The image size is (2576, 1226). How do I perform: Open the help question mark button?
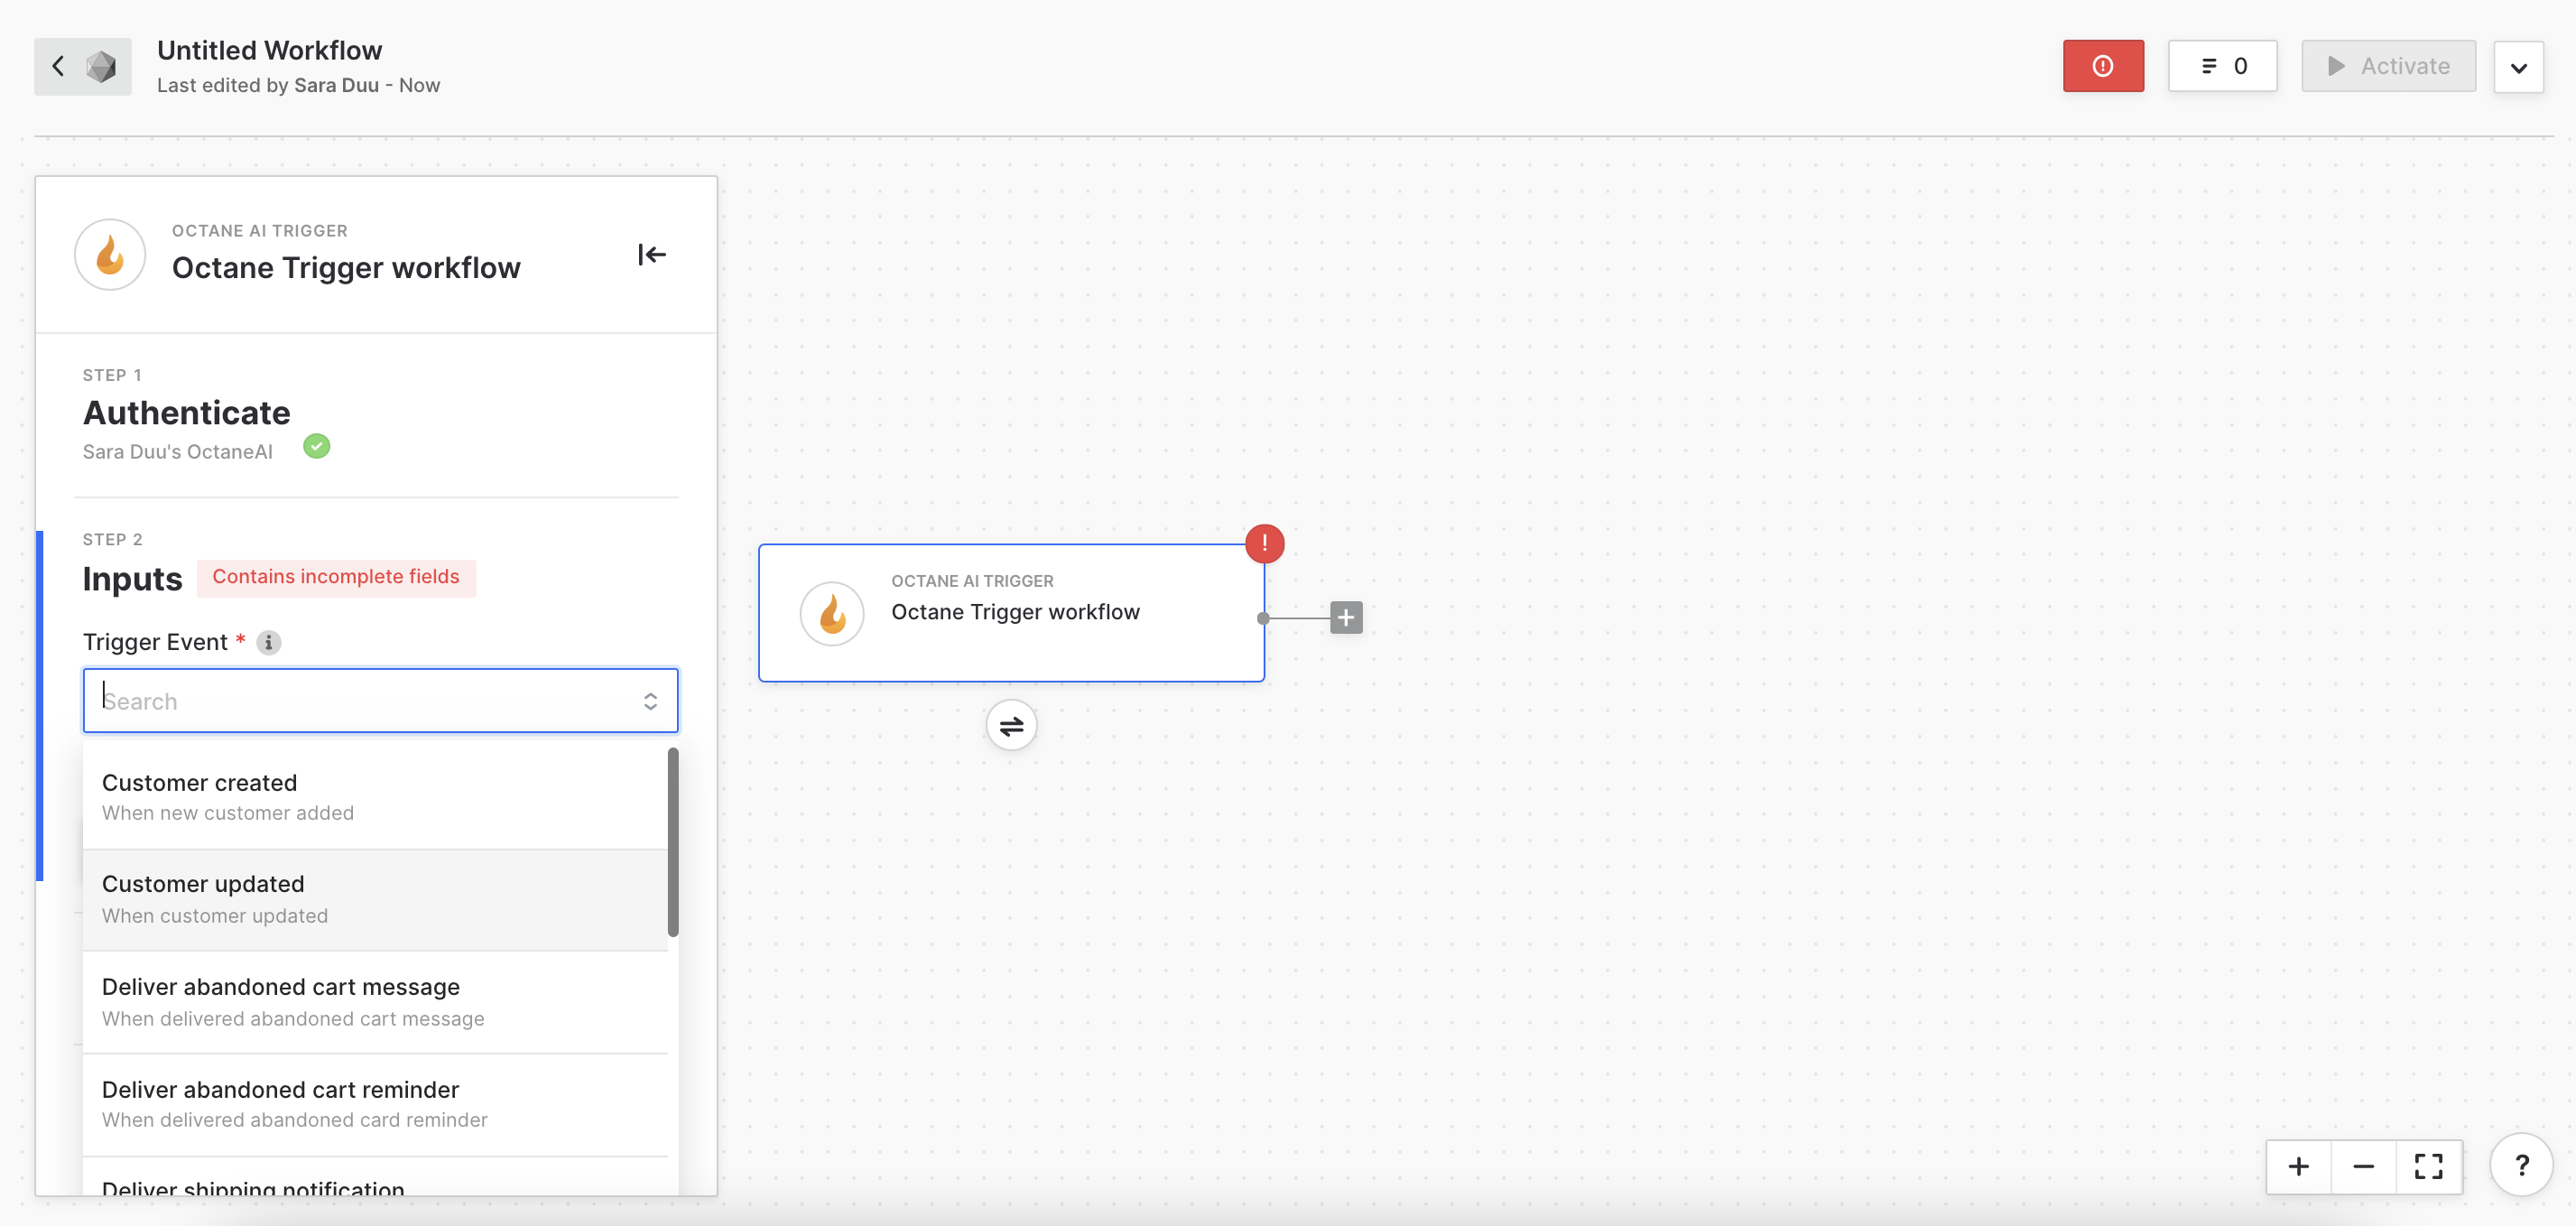click(x=2521, y=1165)
